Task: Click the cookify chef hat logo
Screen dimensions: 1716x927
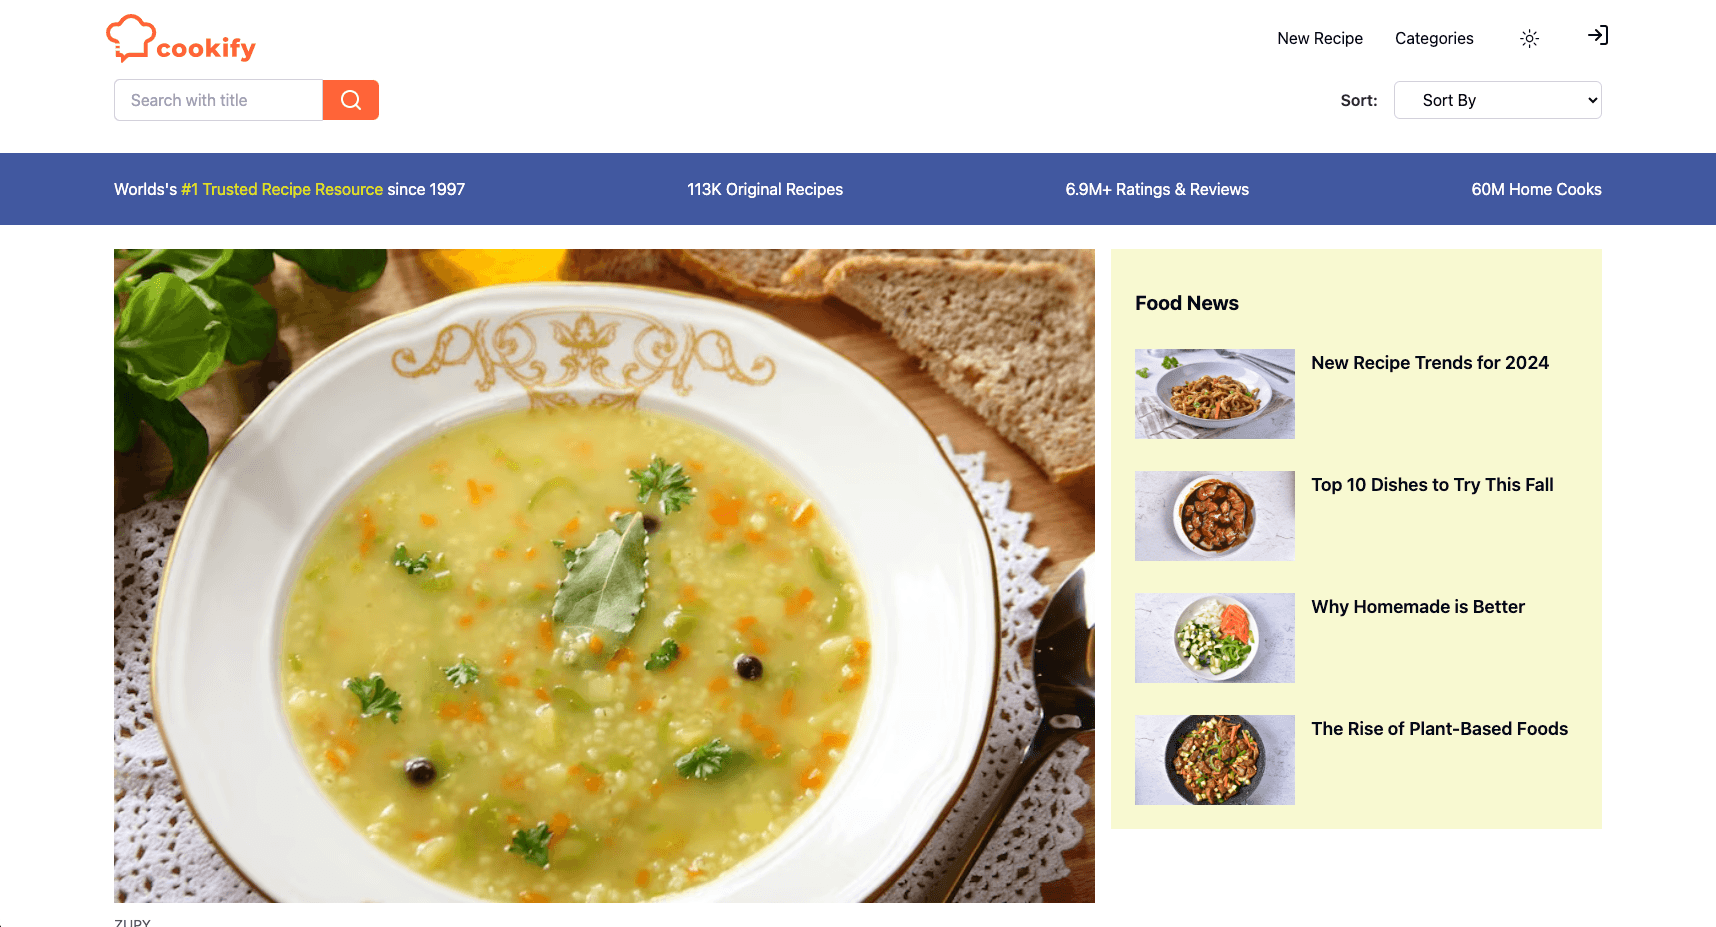Action: [x=181, y=39]
